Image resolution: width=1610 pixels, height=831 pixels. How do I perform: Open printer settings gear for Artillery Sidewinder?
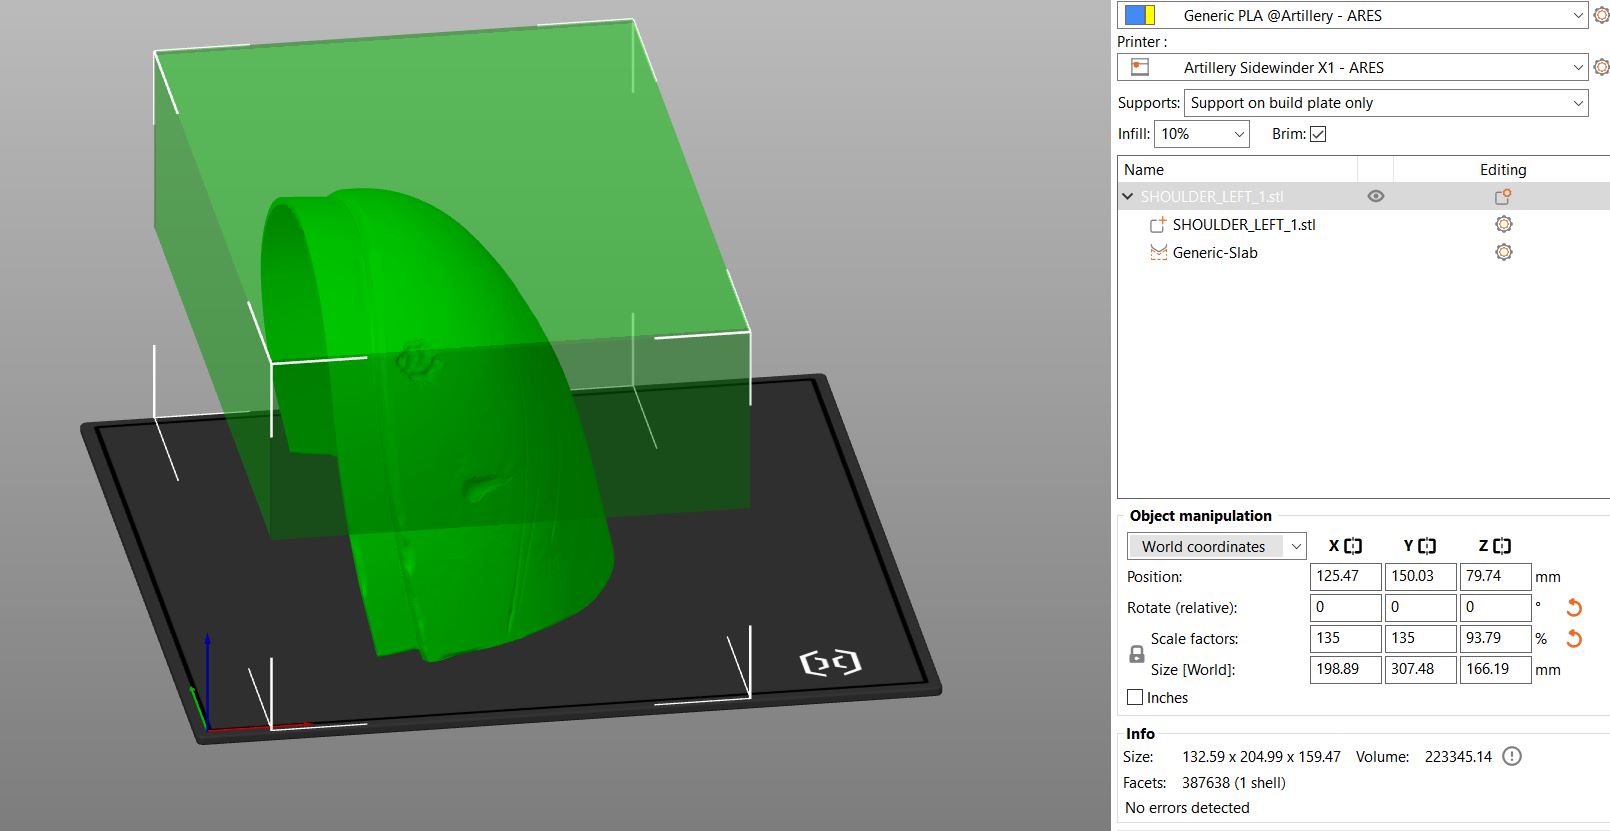1601,67
